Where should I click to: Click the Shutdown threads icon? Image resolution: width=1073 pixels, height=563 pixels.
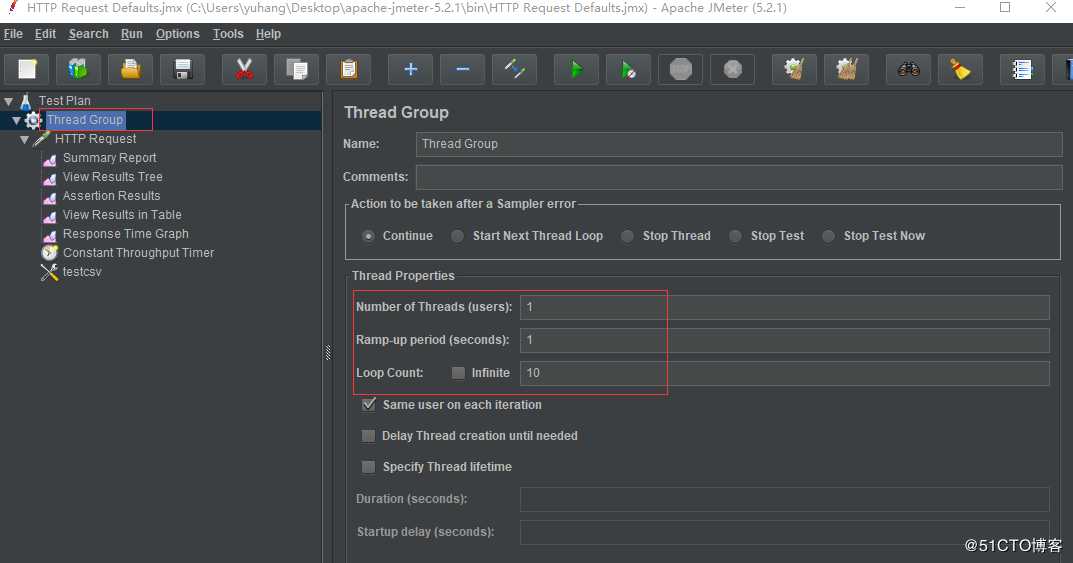pos(732,69)
